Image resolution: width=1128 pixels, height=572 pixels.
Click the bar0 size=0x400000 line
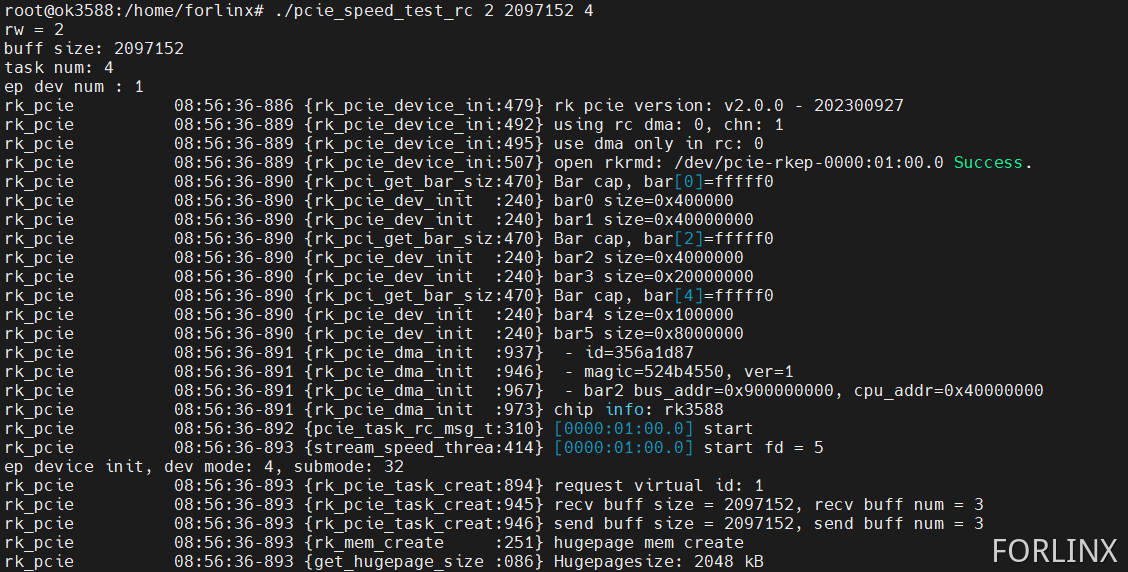click(x=644, y=201)
